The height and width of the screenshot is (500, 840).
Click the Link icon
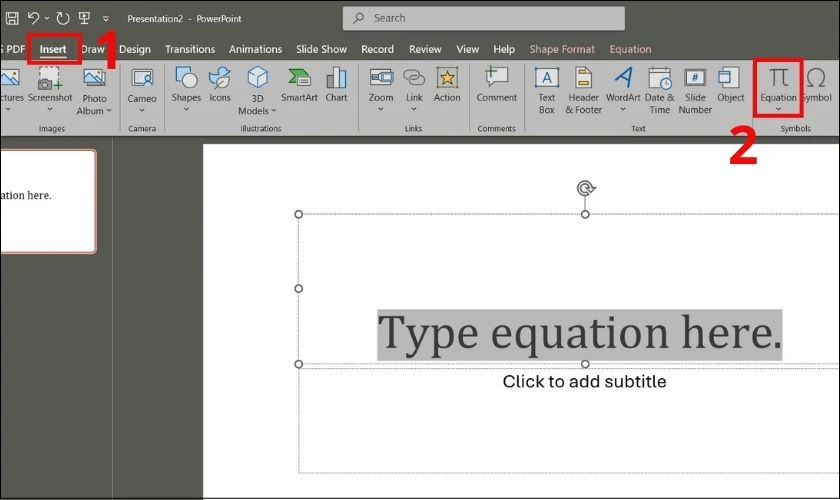point(414,78)
